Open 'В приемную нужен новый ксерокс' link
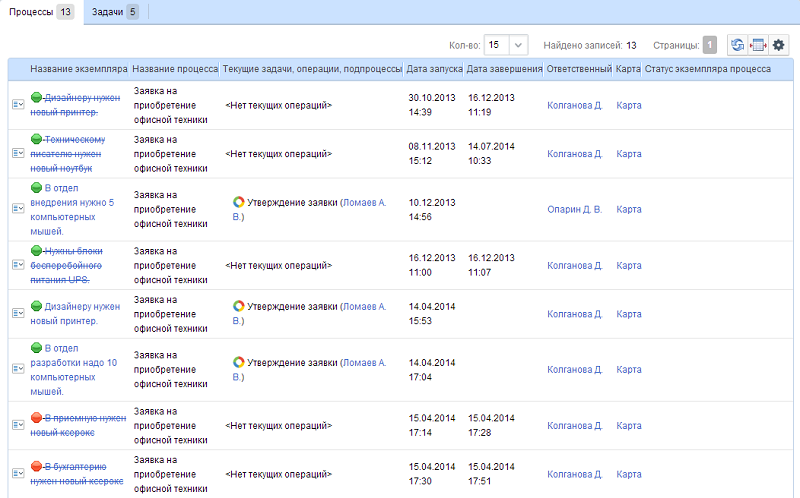Screen dimensions: 800x498 point(78,425)
